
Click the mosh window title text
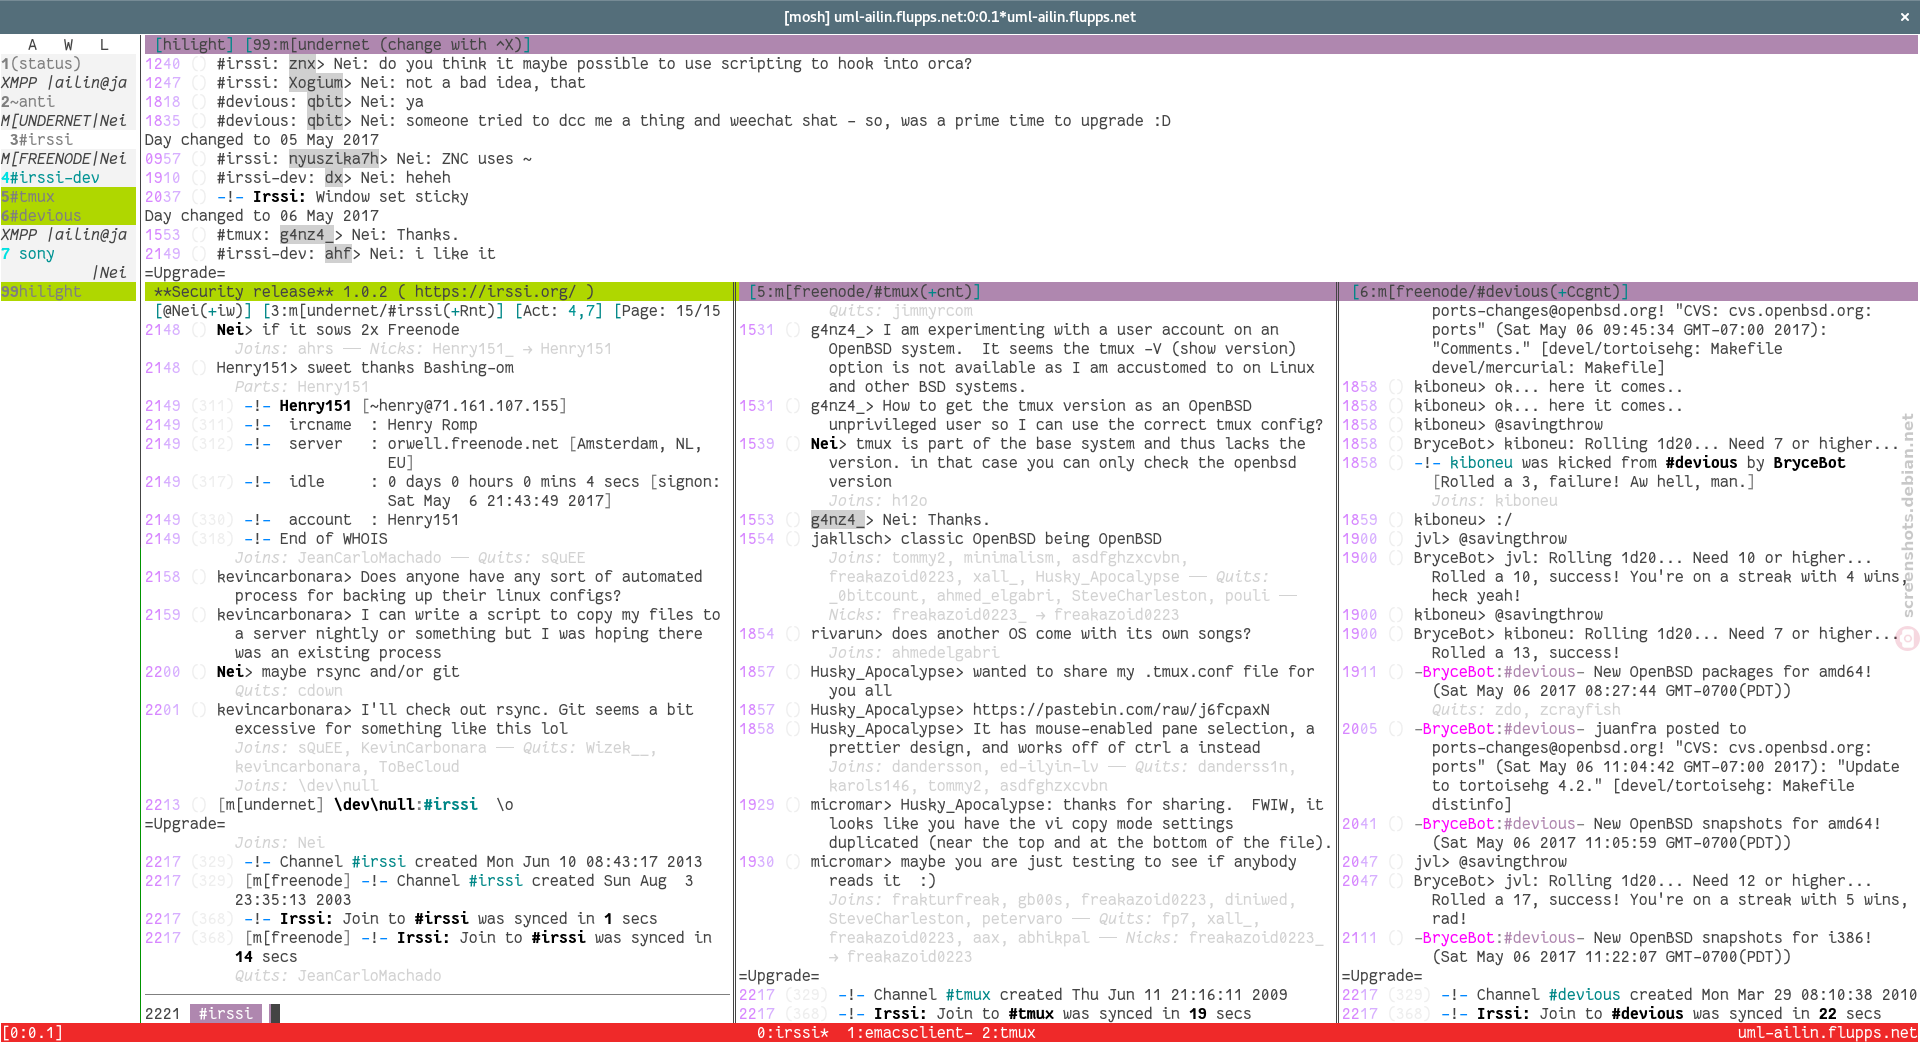(960, 16)
